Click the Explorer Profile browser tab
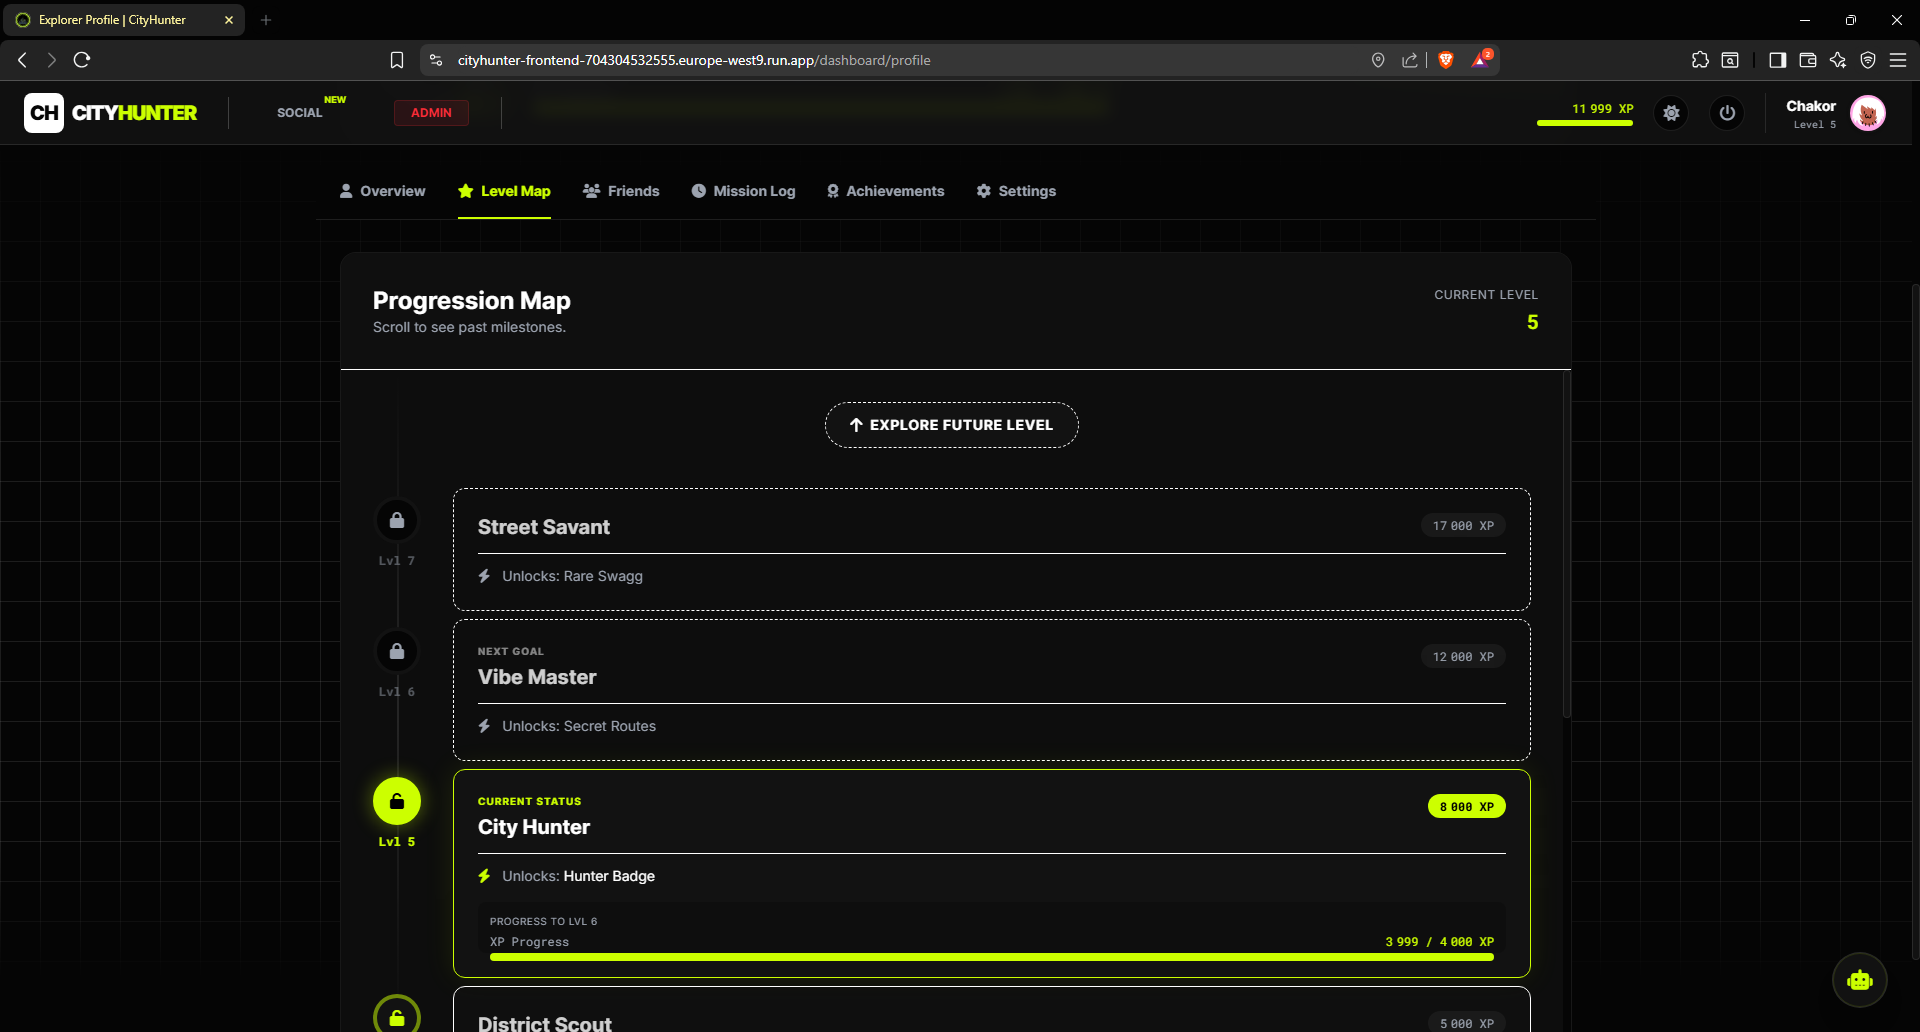The height and width of the screenshot is (1032, 1920). tap(123, 20)
